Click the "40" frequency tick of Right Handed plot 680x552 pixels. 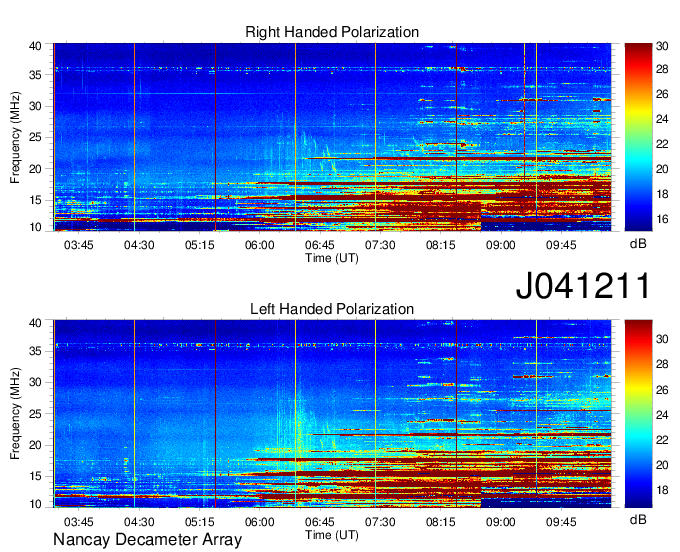(x=35, y=46)
